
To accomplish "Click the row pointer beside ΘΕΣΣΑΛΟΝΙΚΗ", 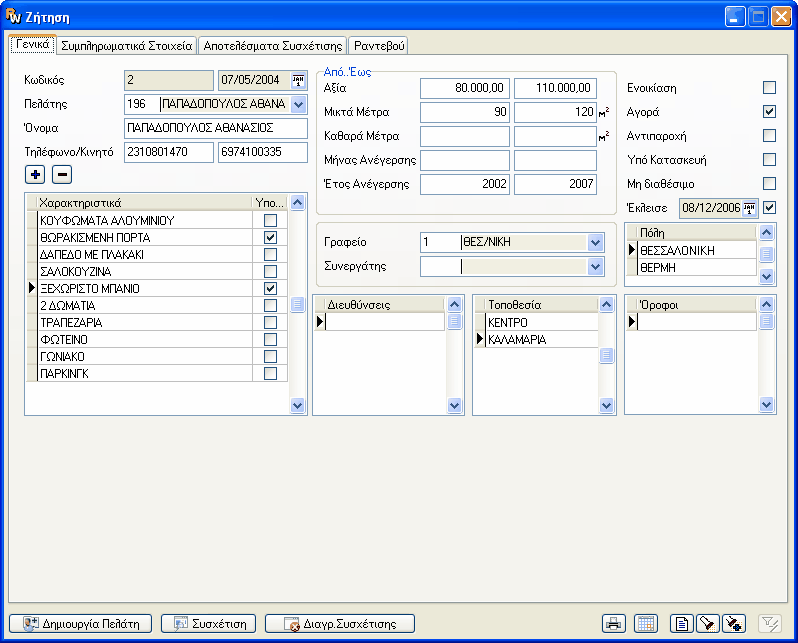I will 632,250.
